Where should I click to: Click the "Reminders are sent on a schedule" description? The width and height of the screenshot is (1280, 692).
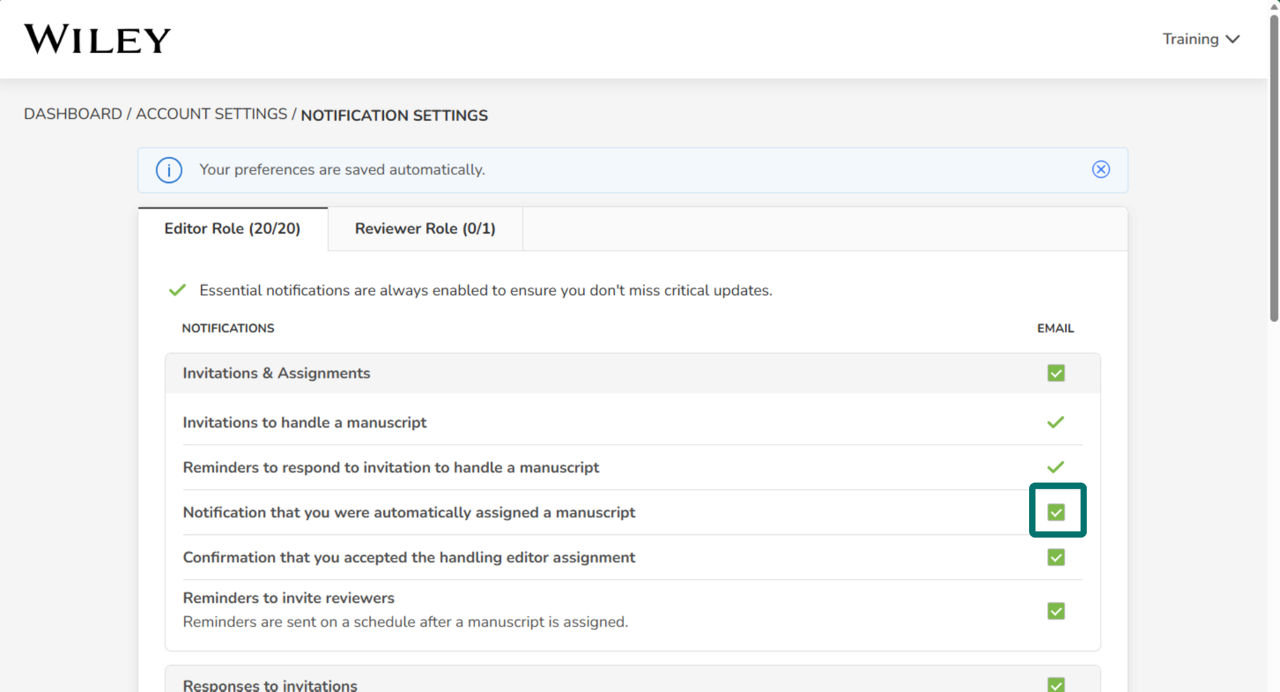405,622
